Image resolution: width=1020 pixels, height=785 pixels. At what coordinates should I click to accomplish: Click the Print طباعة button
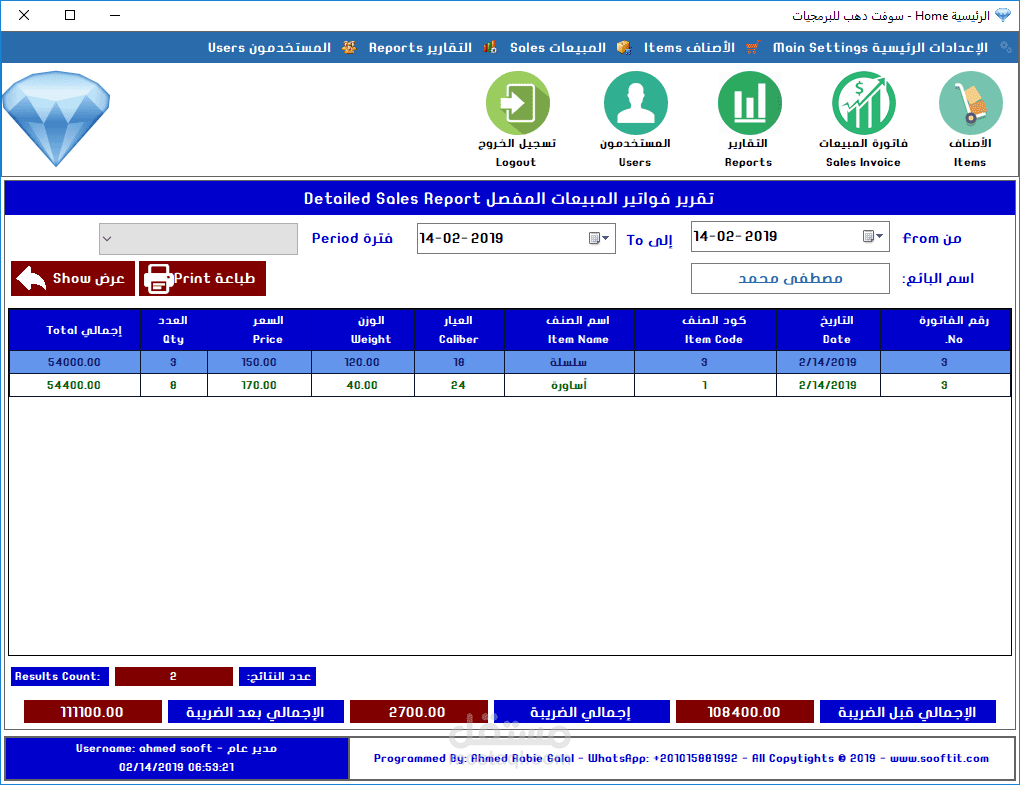coord(202,278)
